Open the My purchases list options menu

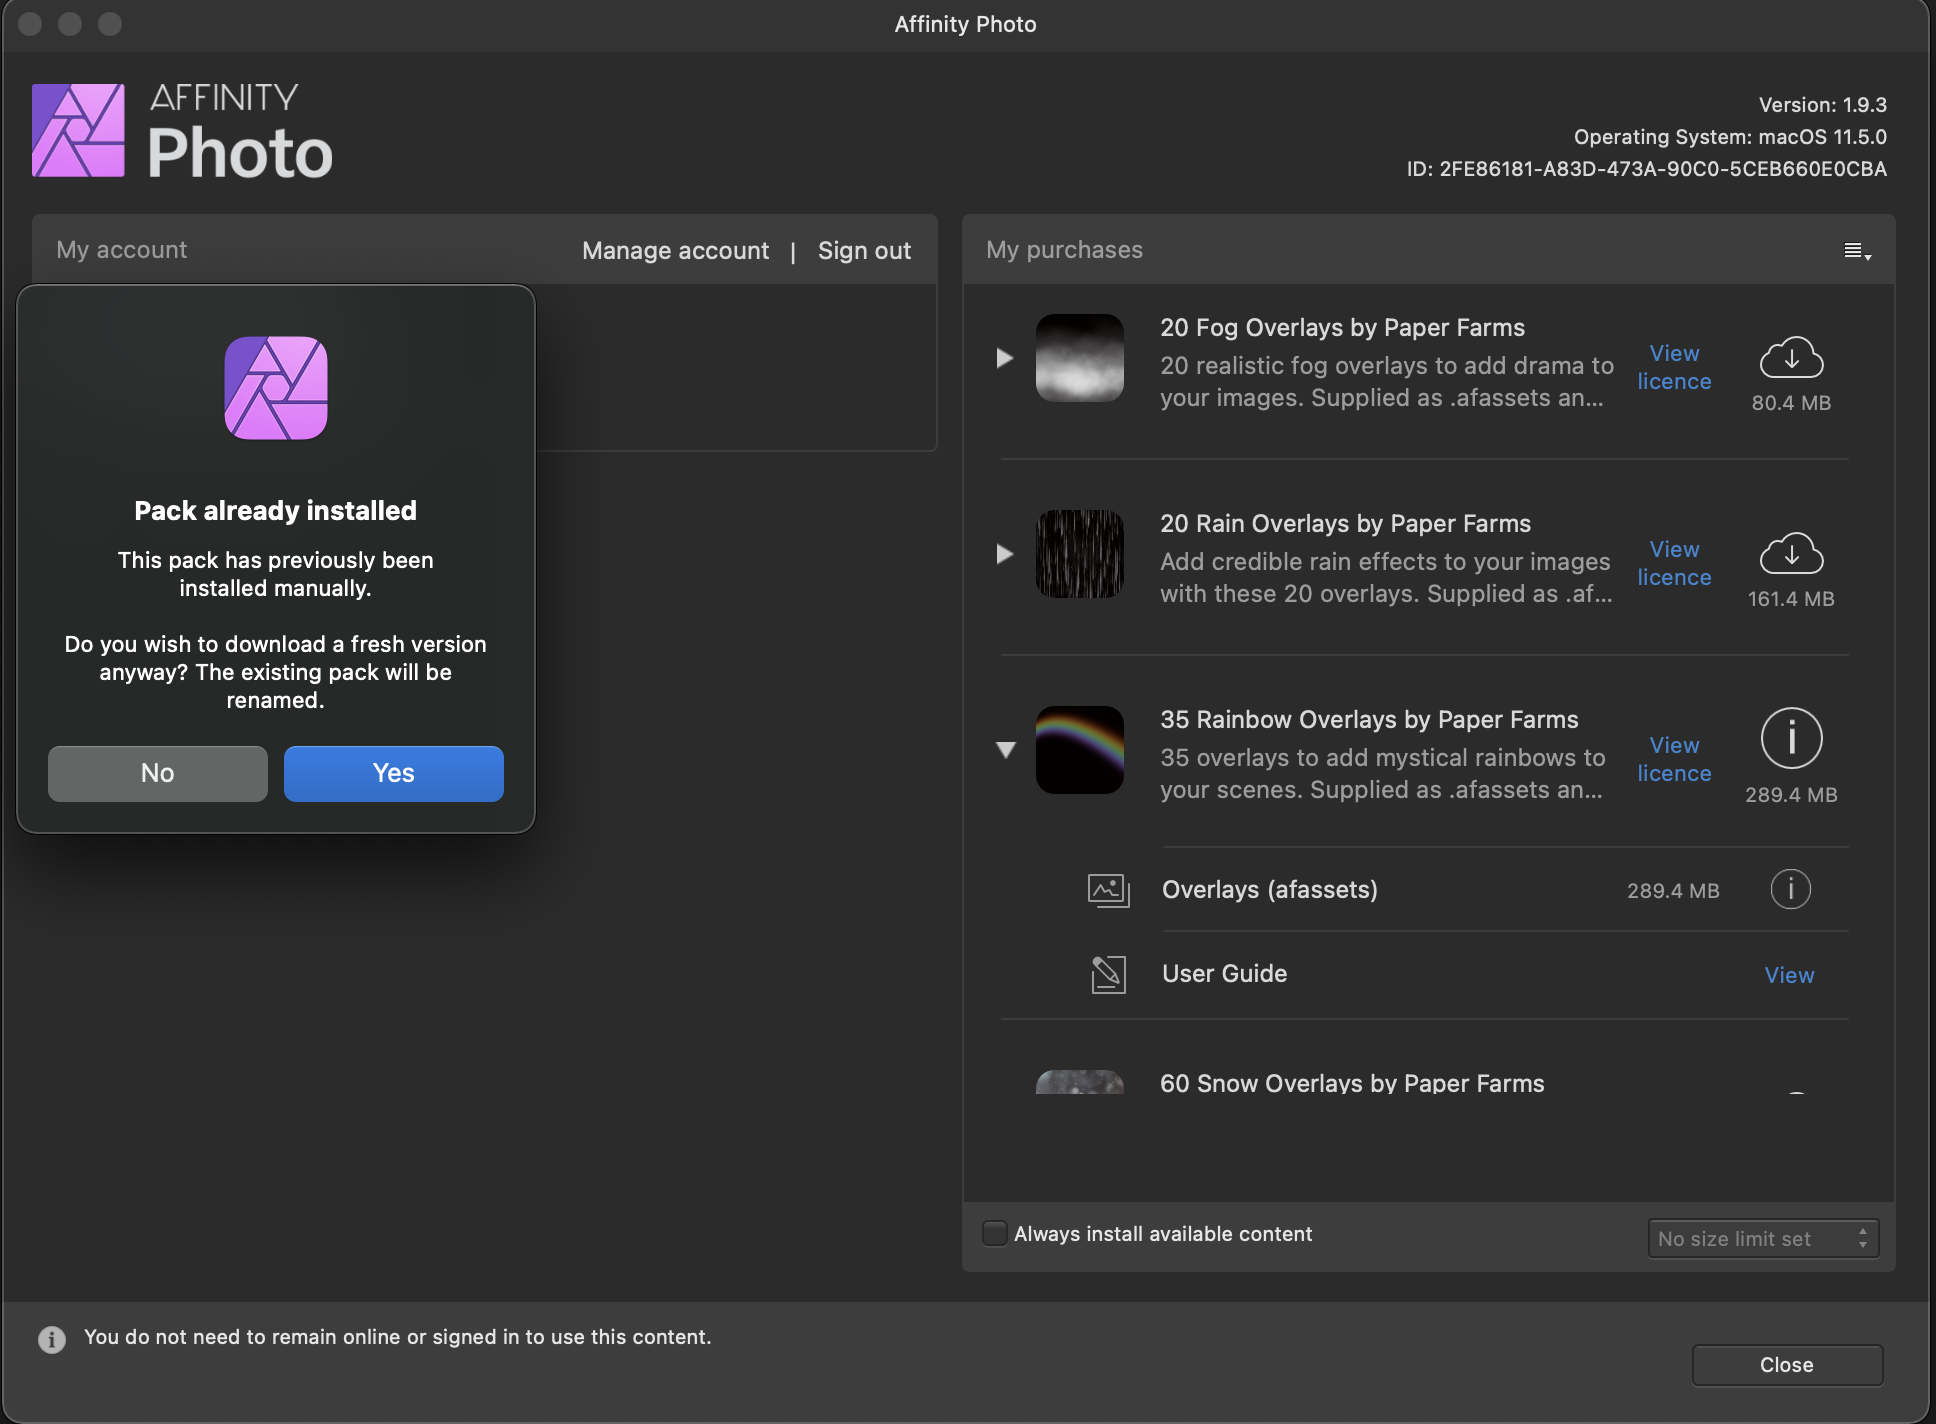[1857, 251]
